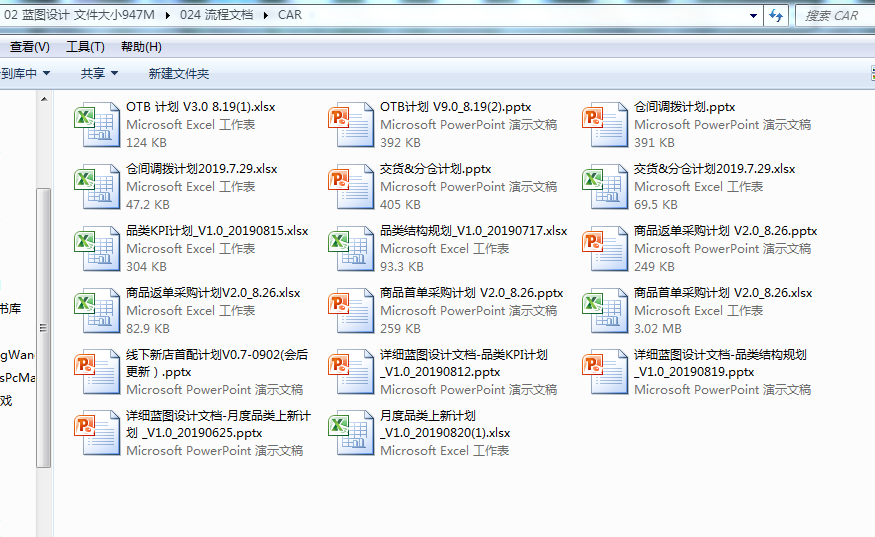Click the refresh button beside the address bar
This screenshot has height=537, width=875.
(x=776, y=15)
